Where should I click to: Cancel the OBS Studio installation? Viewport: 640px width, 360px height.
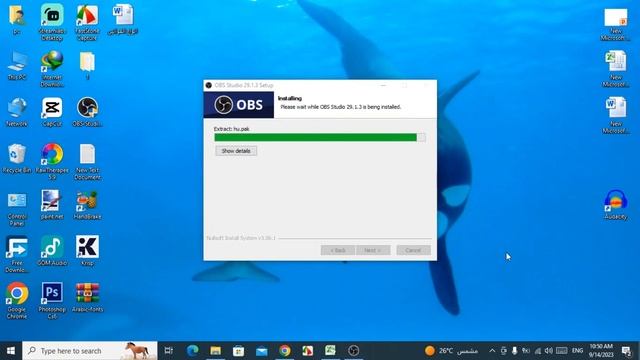[x=413, y=250]
